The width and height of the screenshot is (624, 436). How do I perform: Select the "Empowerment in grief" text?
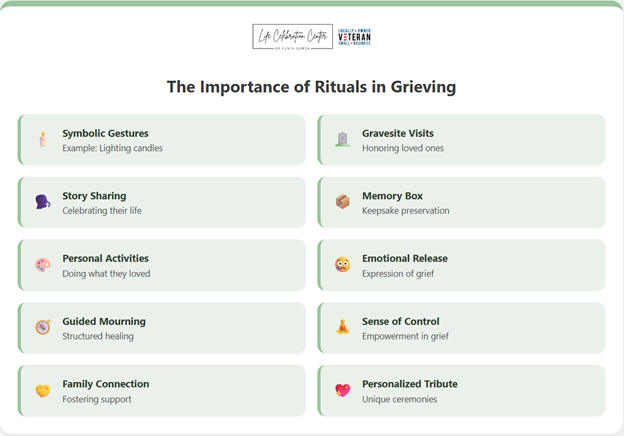pyautogui.click(x=405, y=336)
